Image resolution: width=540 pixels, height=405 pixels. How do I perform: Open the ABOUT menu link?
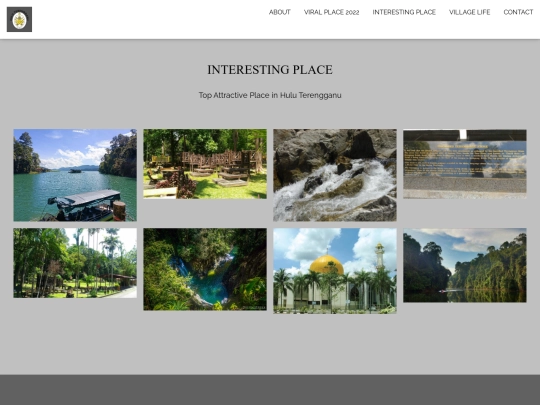click(280, 12)
